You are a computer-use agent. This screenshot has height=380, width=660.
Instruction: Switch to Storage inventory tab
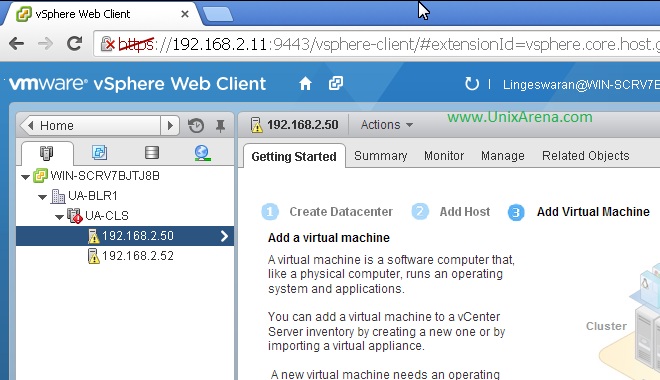tap(152, 152)
